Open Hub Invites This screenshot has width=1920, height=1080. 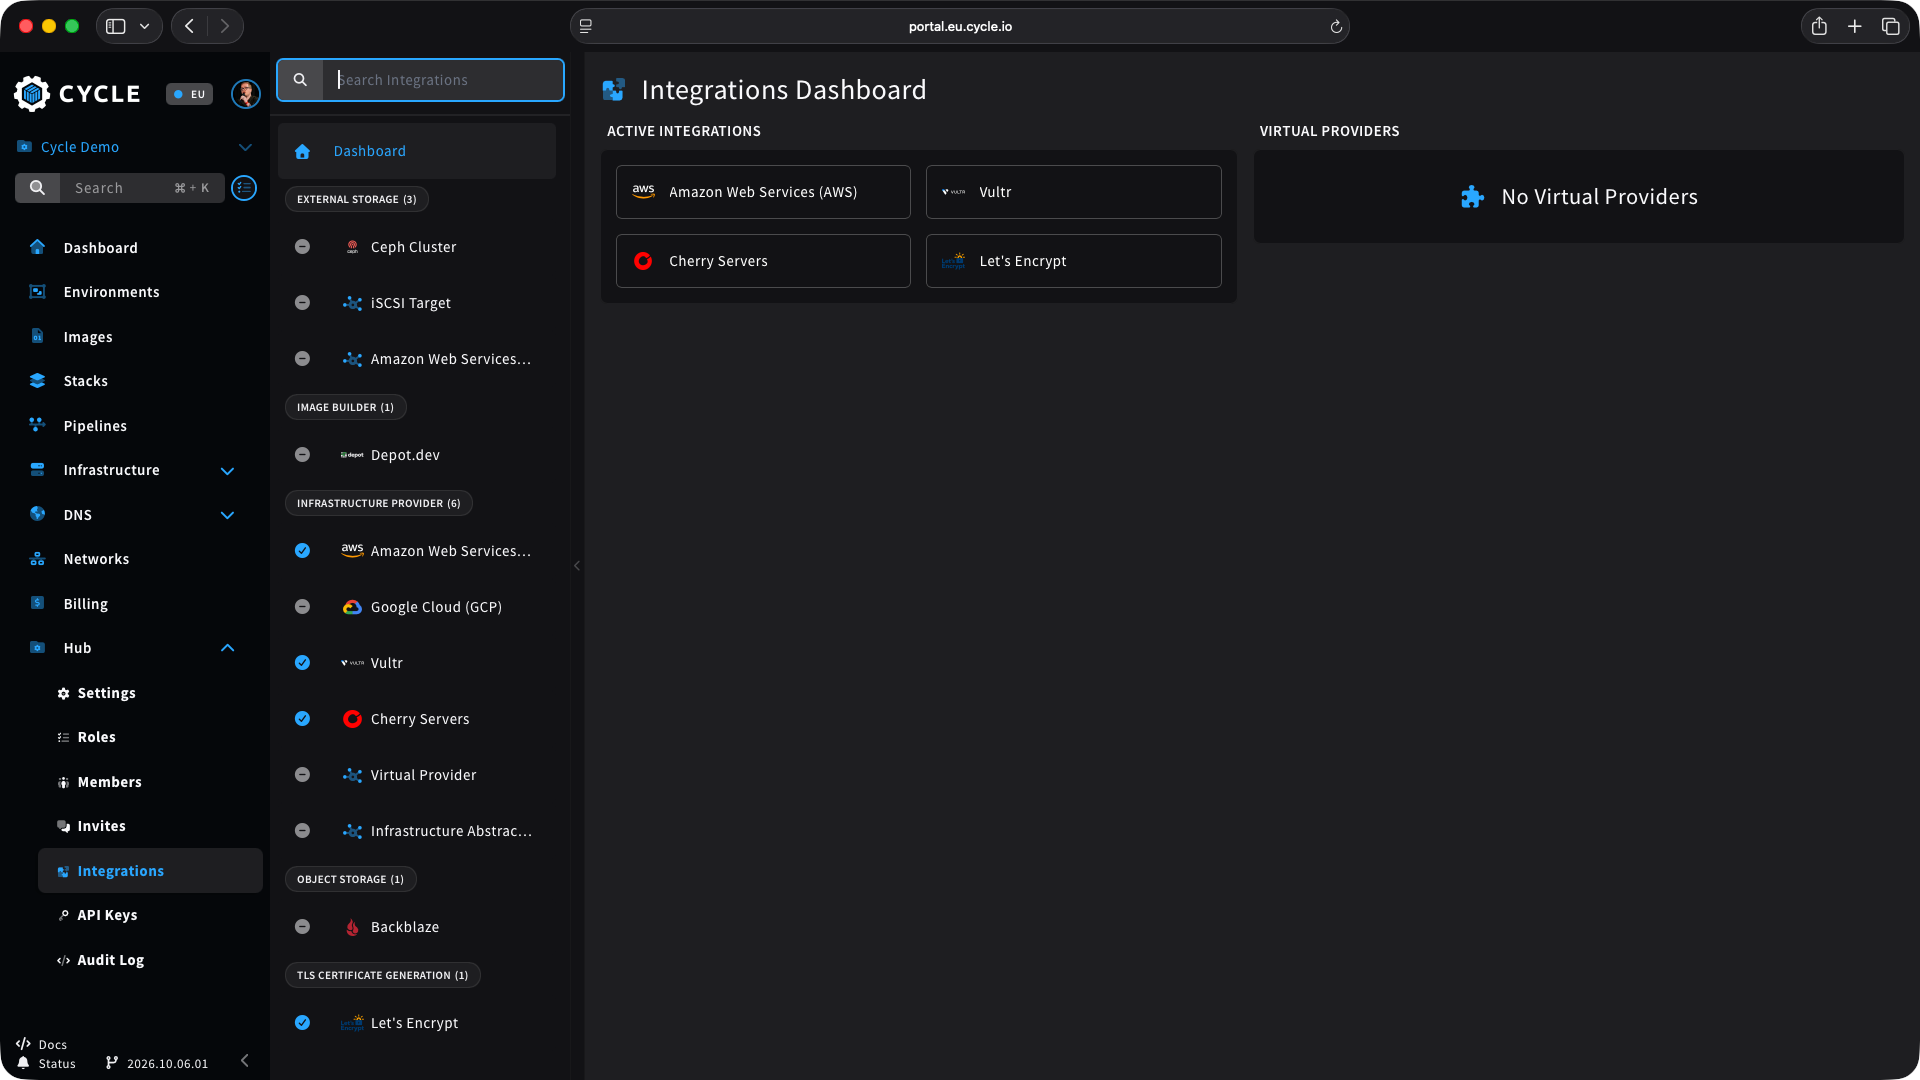(x=101, y=826)
